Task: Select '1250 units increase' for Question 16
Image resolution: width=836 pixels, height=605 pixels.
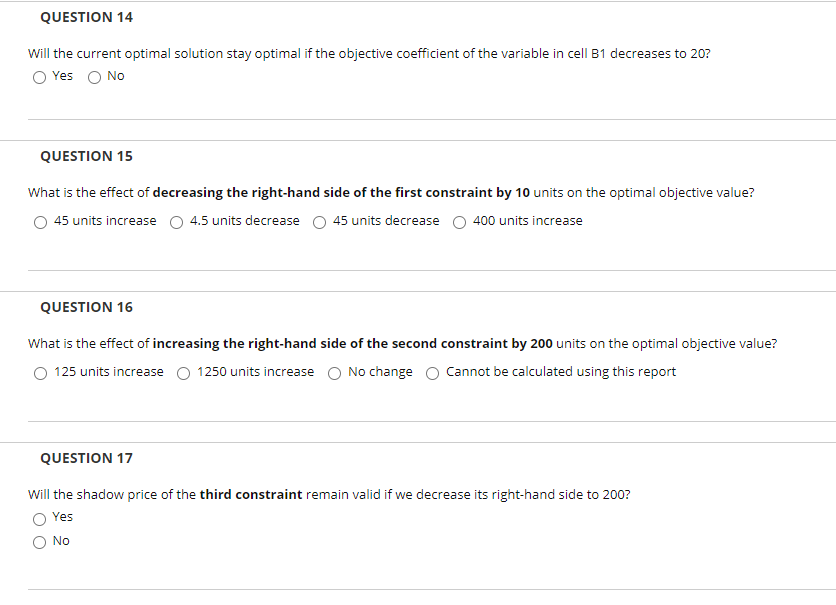Action: 183,372
